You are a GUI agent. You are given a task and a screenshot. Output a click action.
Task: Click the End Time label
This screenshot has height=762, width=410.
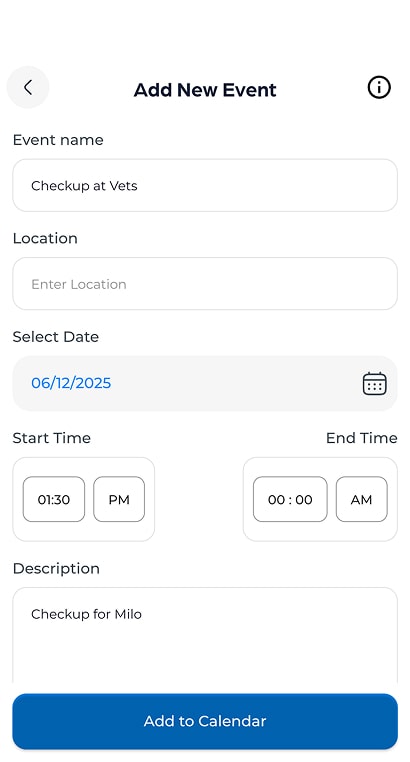point(361,438)
